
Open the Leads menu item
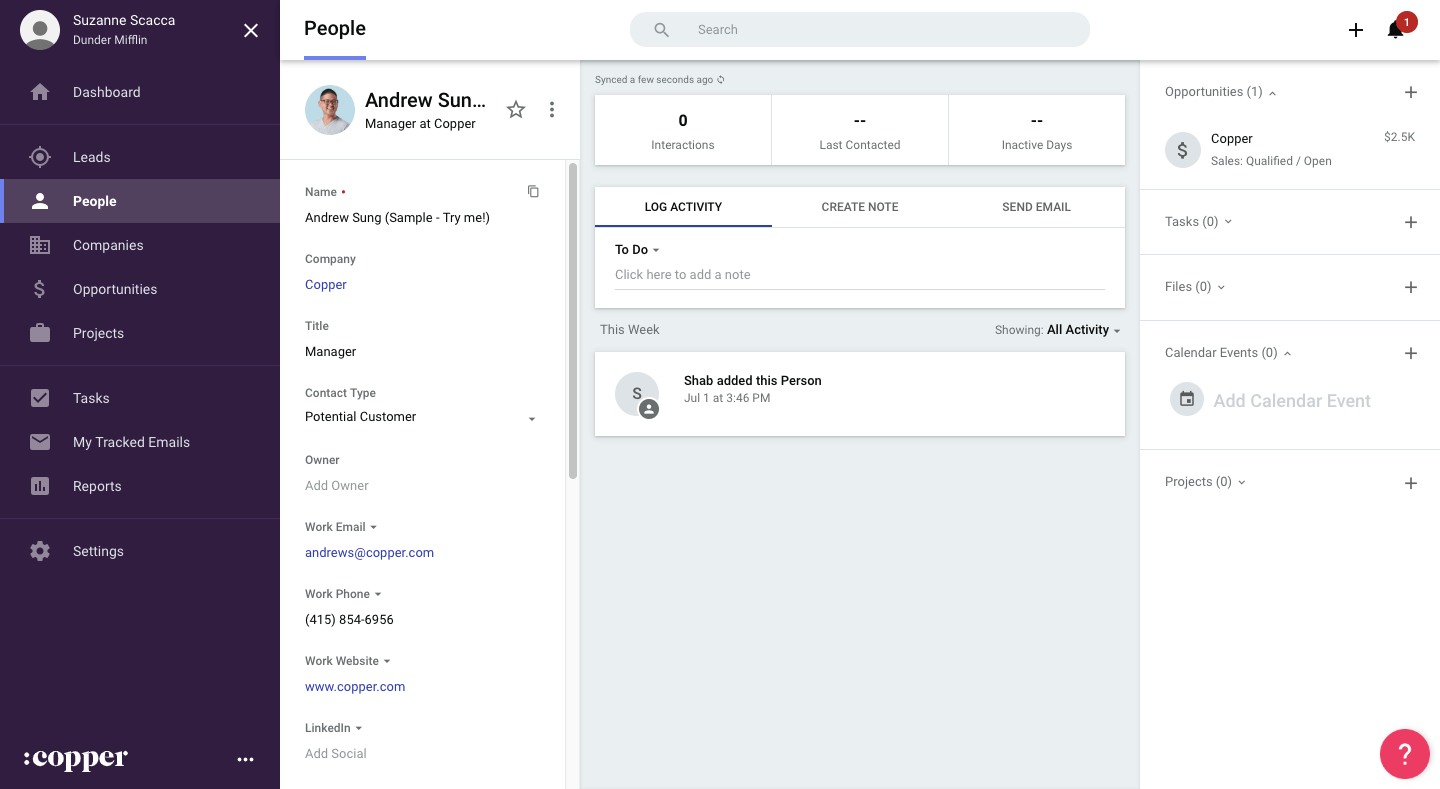(x=140, y=157)
